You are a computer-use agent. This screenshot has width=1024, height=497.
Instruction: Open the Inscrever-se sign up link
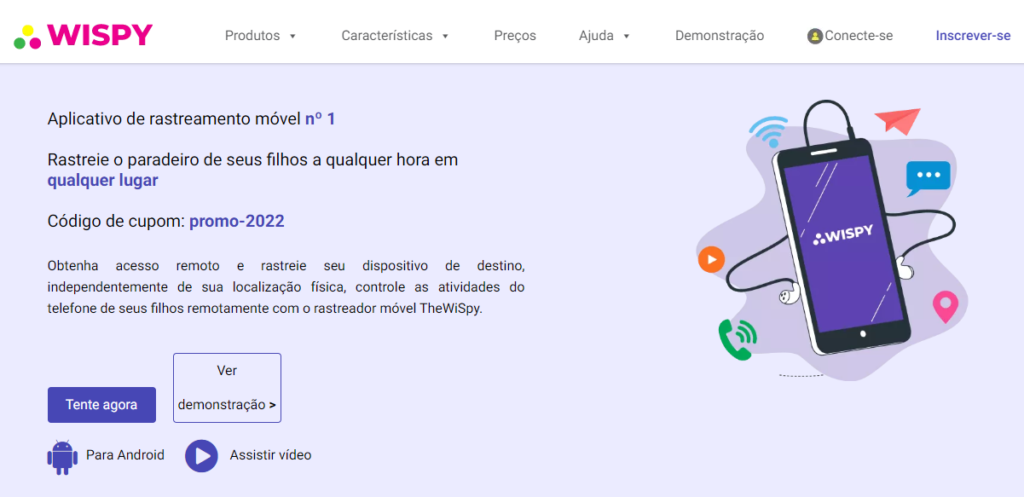click(x=973, y=36)
